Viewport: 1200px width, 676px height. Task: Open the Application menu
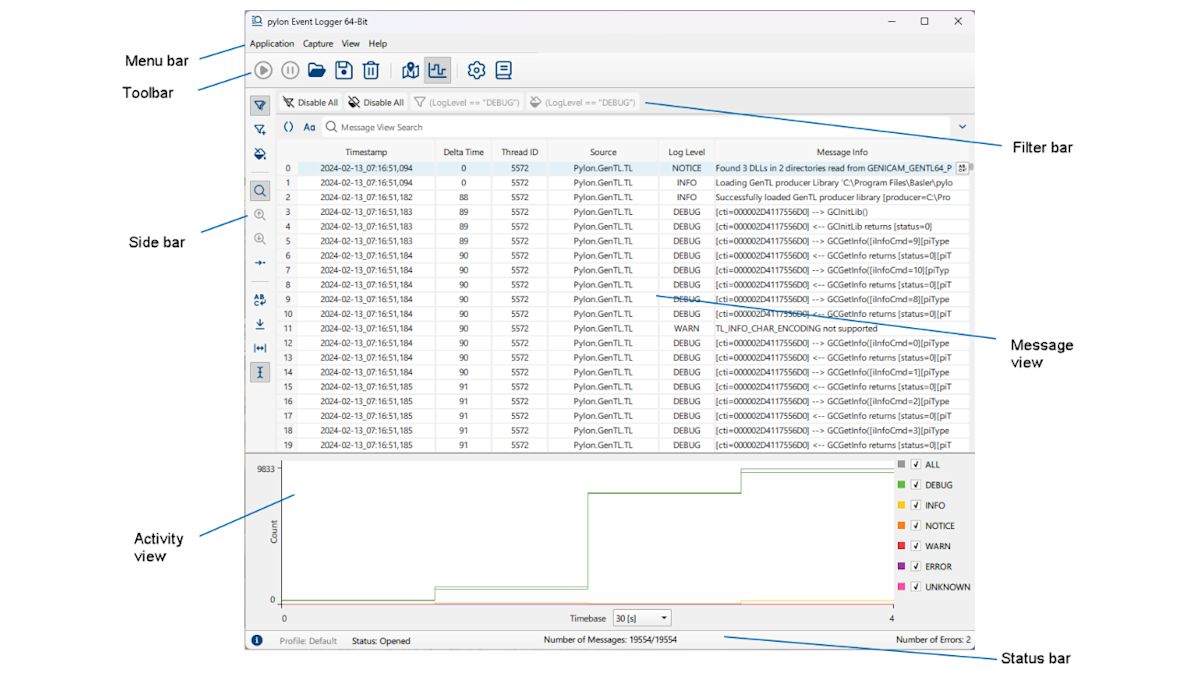[x=272, y=44]
